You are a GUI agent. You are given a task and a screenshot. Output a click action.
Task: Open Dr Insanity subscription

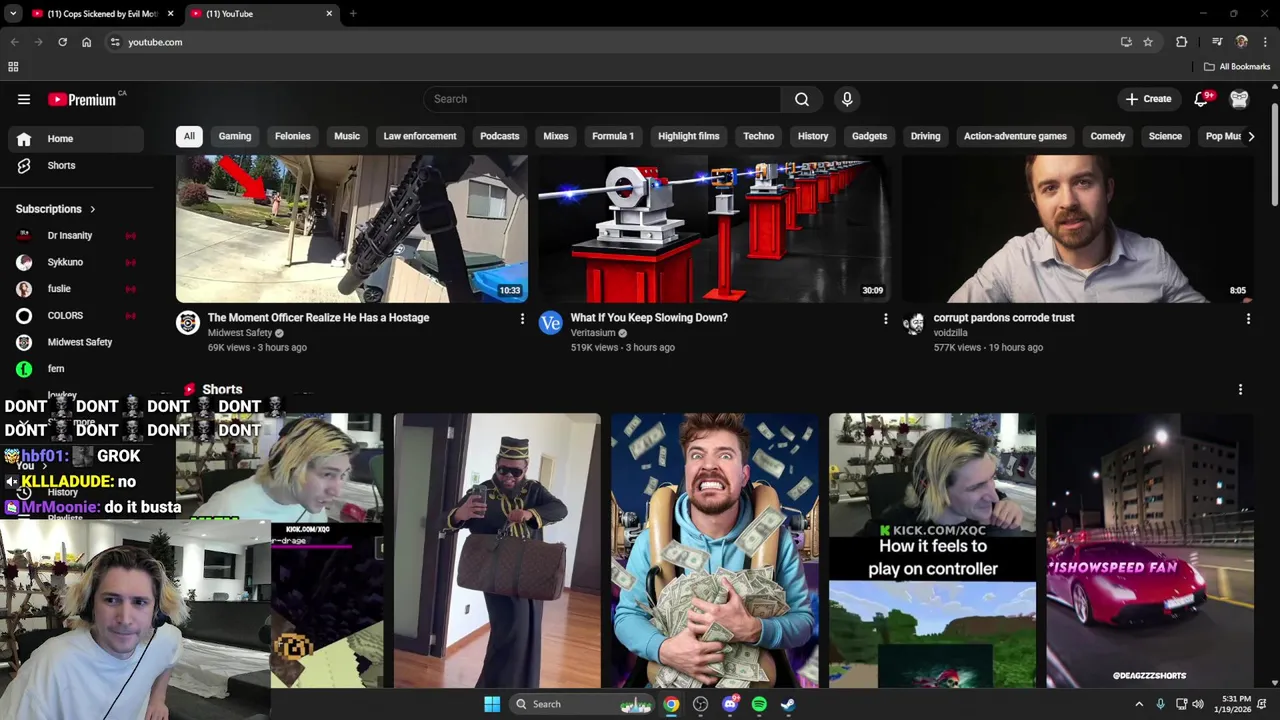coord(76,235)
